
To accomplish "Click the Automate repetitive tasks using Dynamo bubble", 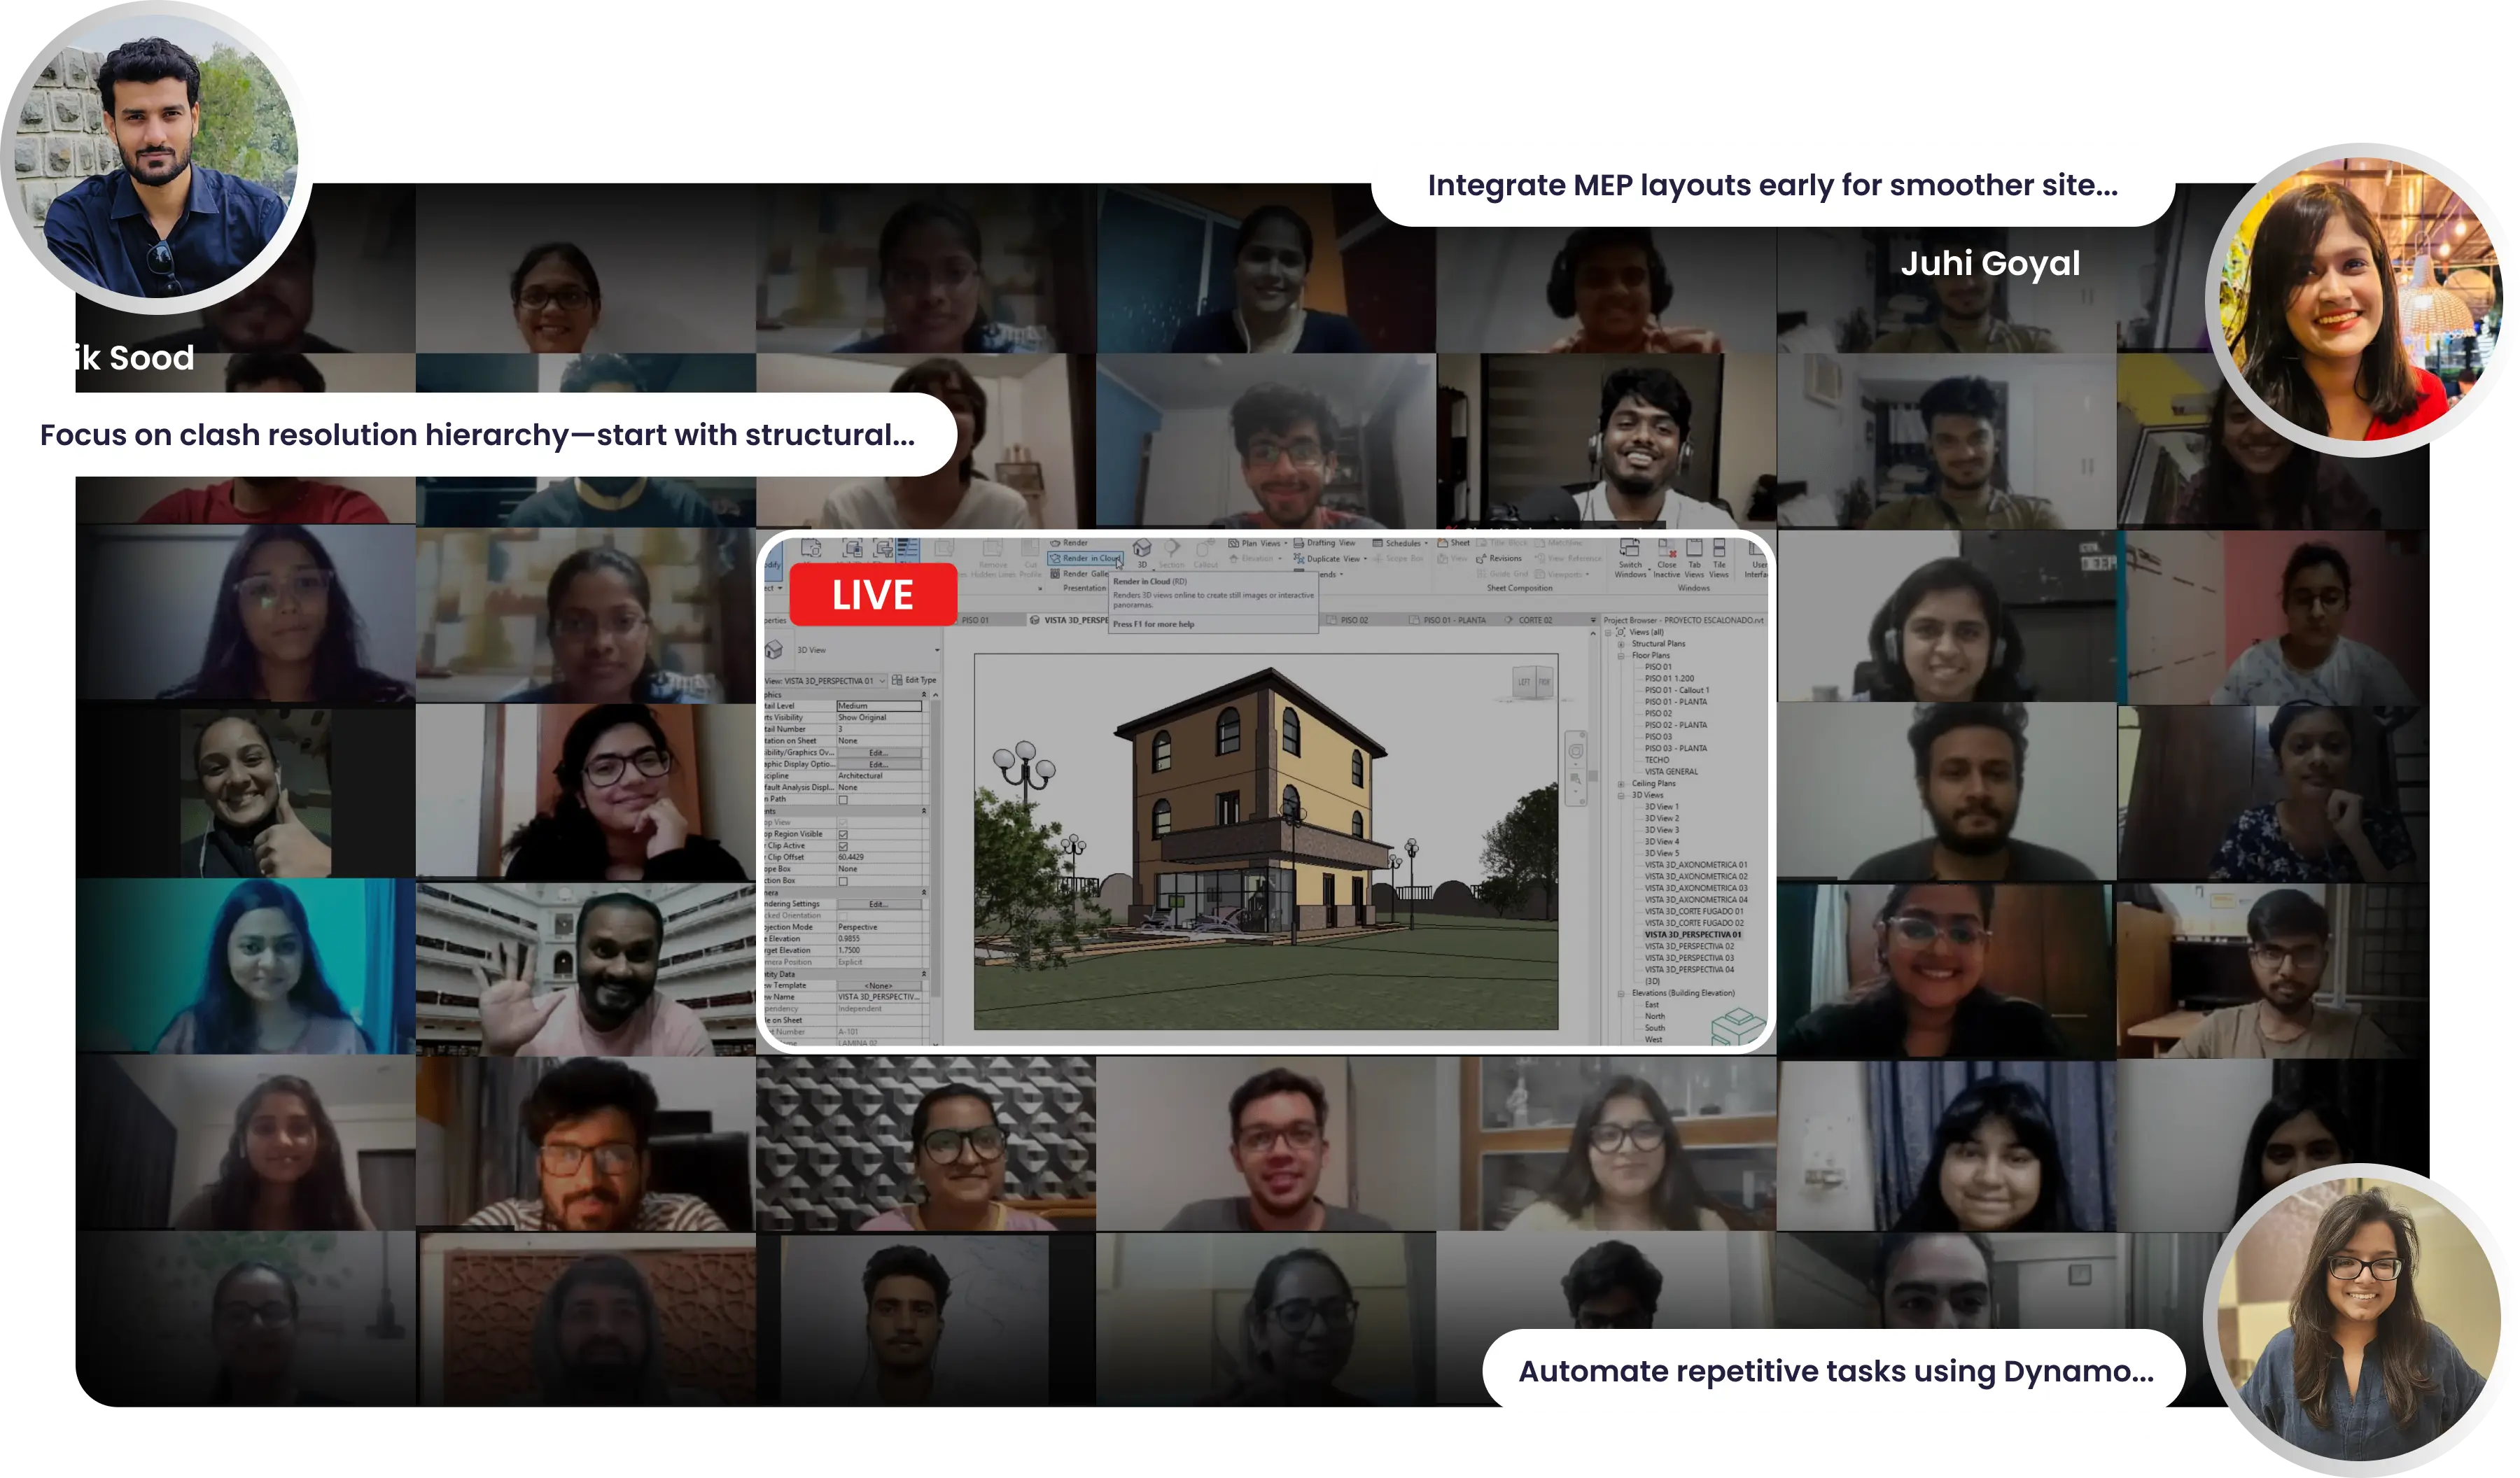I will coord(1834,1370).
